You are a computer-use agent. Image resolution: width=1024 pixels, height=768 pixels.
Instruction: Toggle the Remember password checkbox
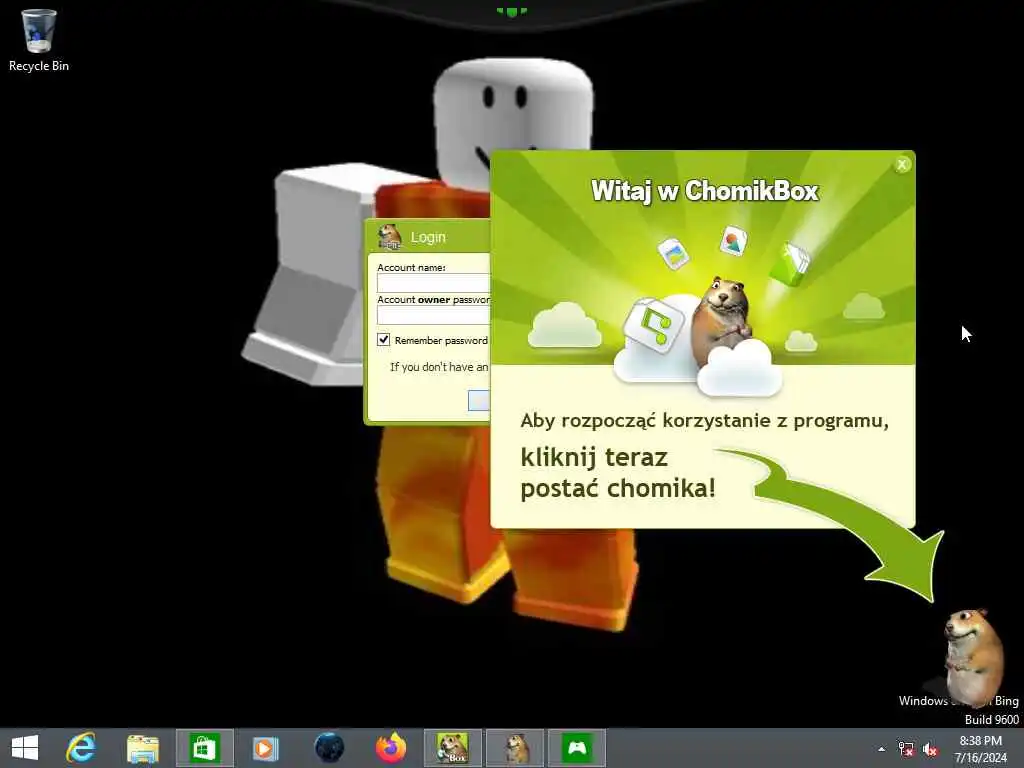[x=383, y=340]
